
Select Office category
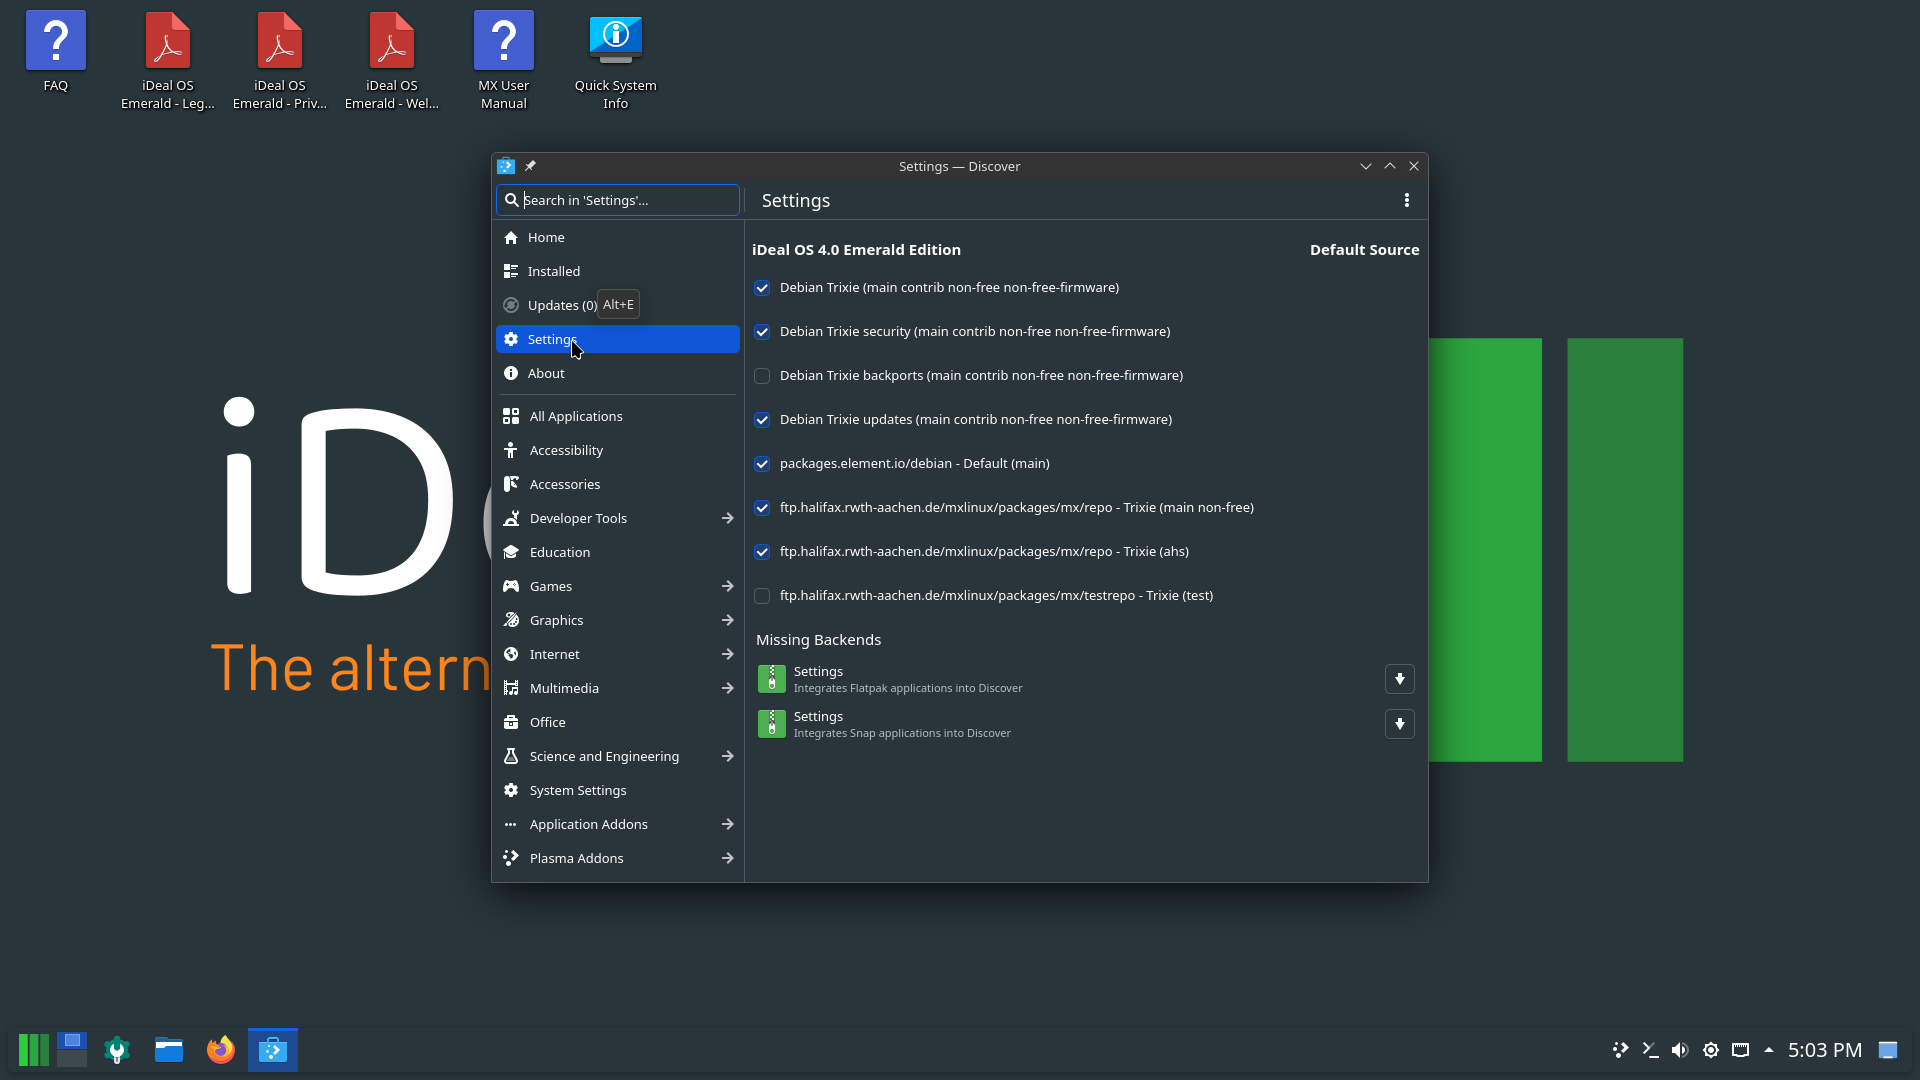(x=618, y=722)
